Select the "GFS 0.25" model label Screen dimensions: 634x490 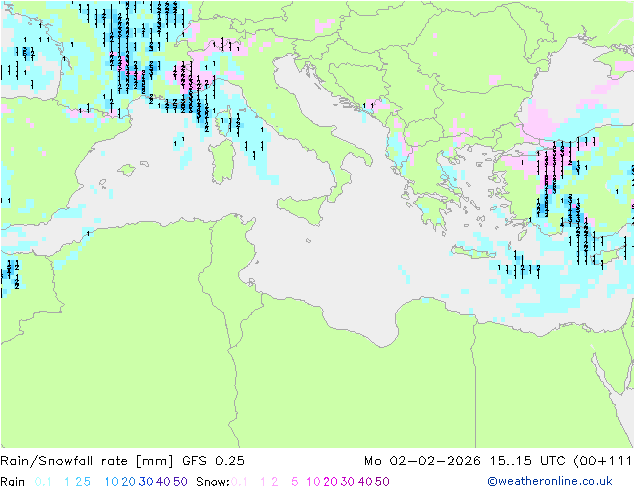pyautogui.click(x=213, y=461)
